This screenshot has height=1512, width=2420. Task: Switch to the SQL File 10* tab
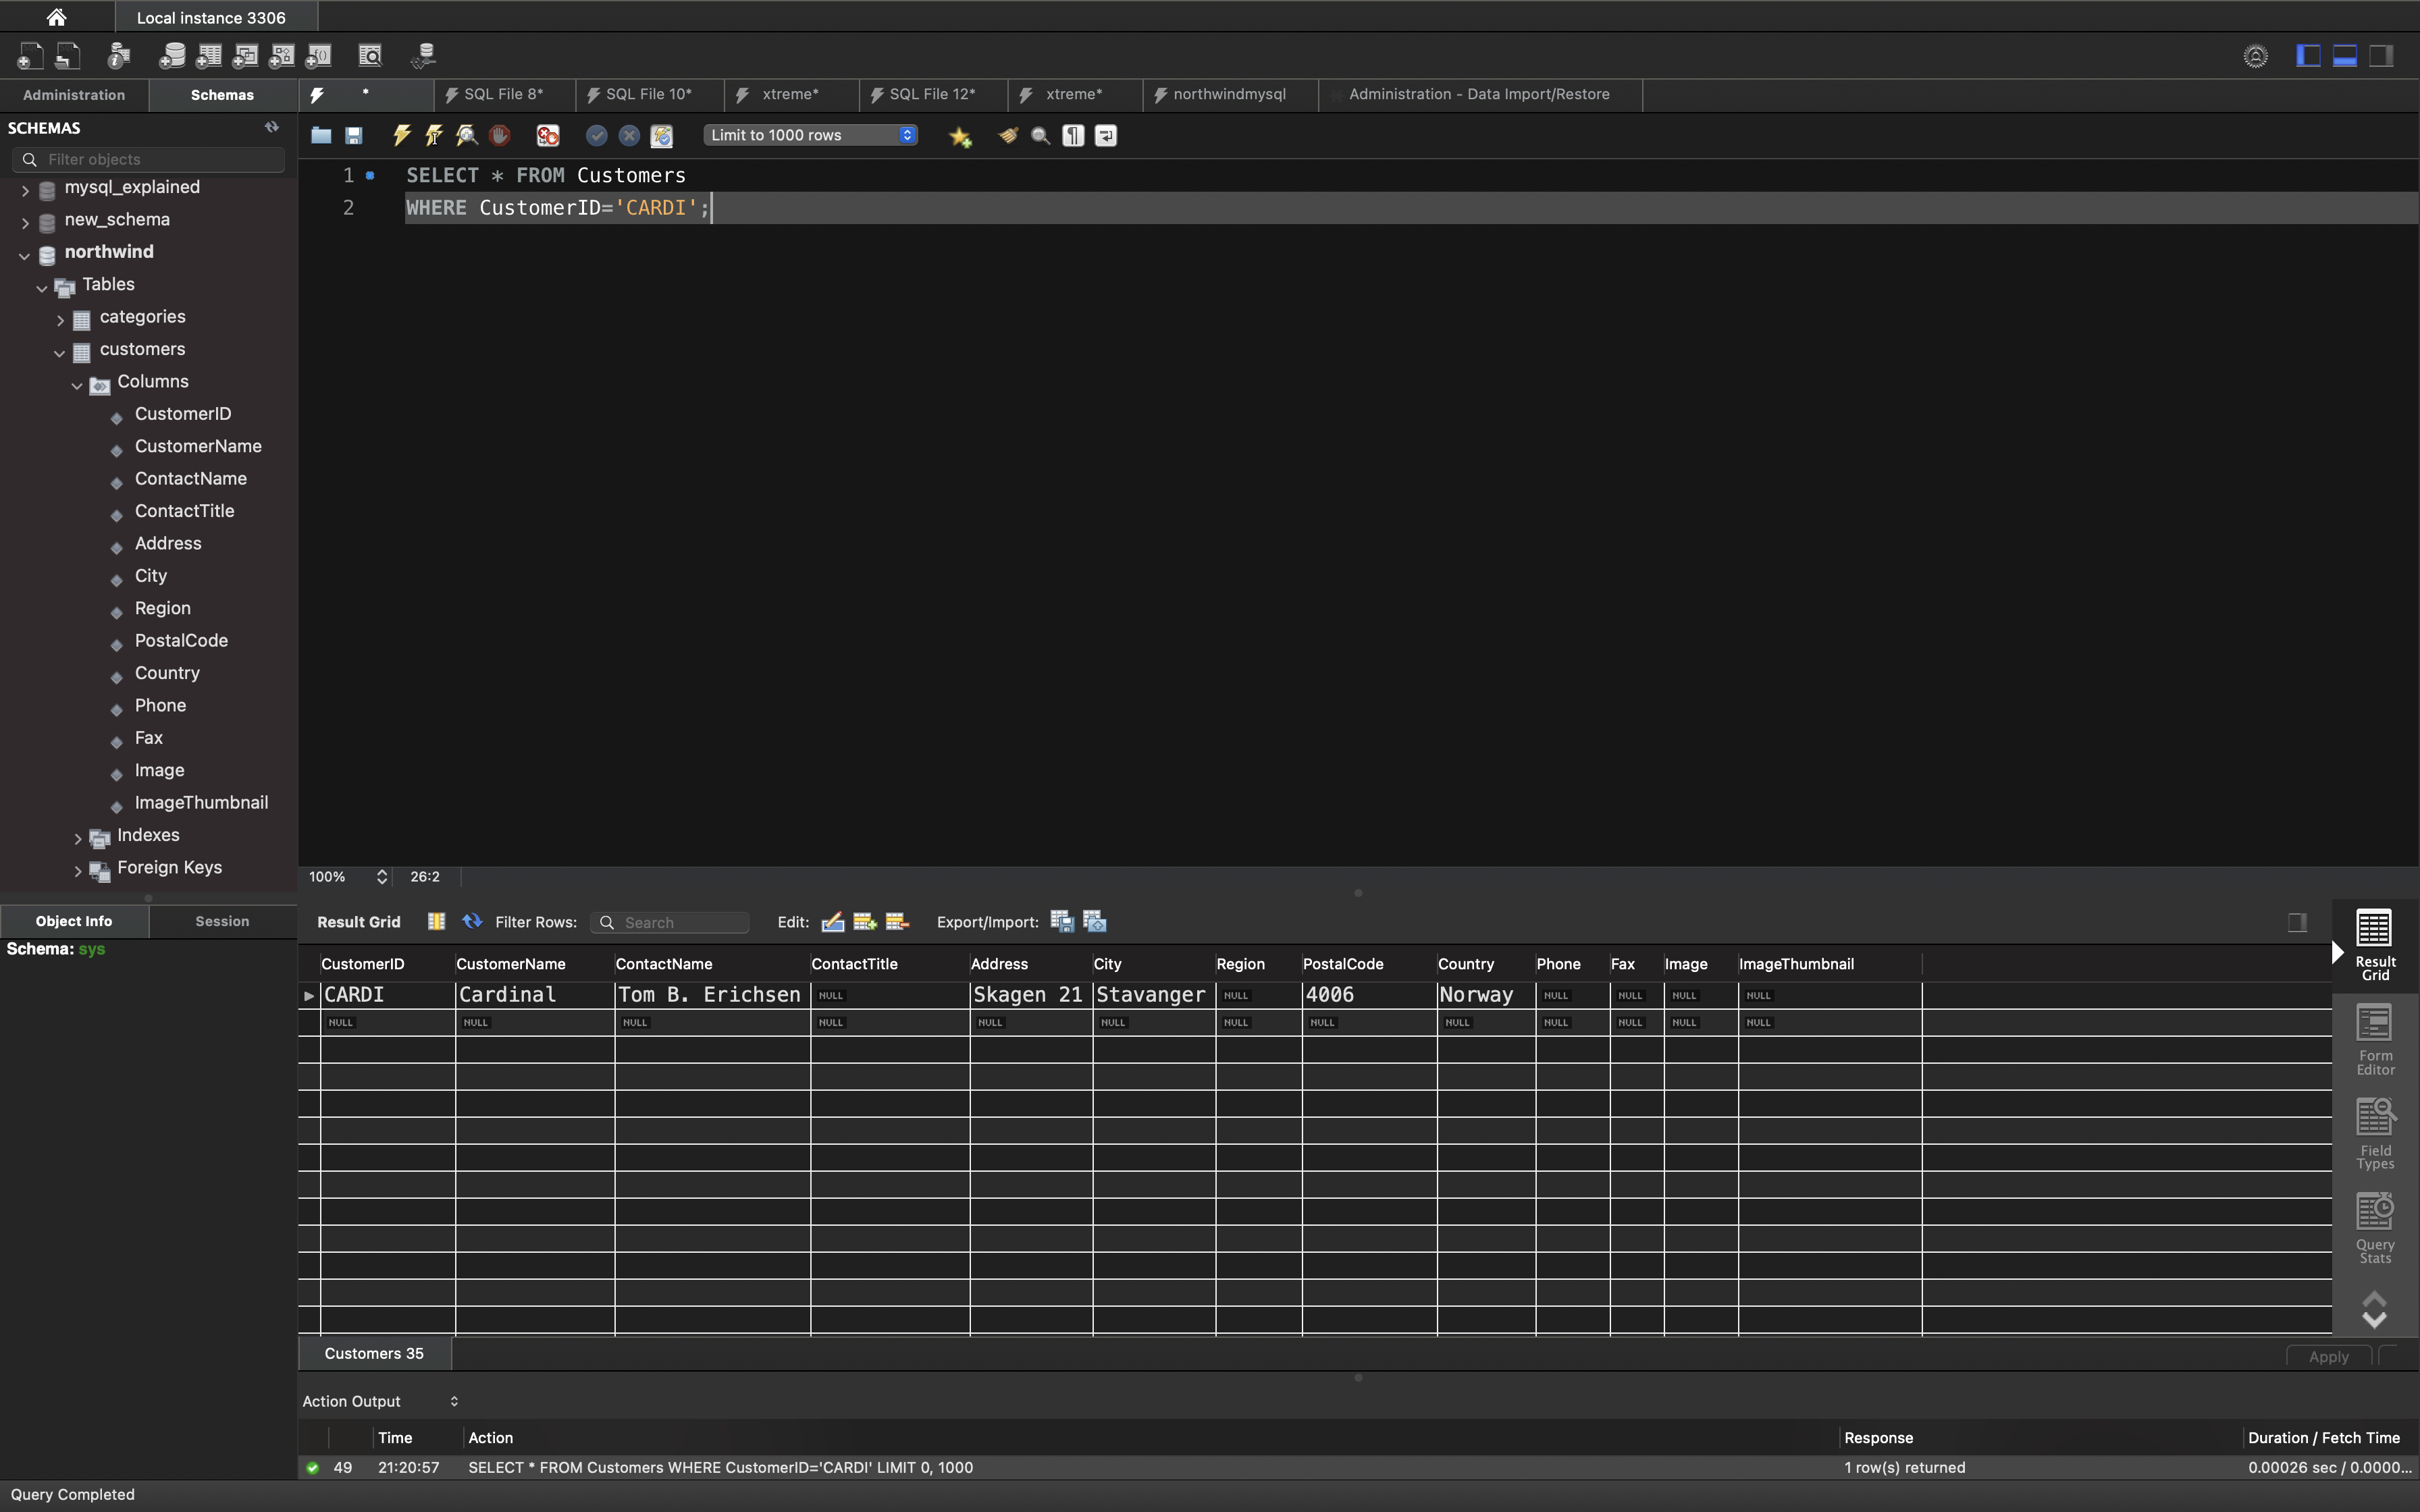[648, 94]
